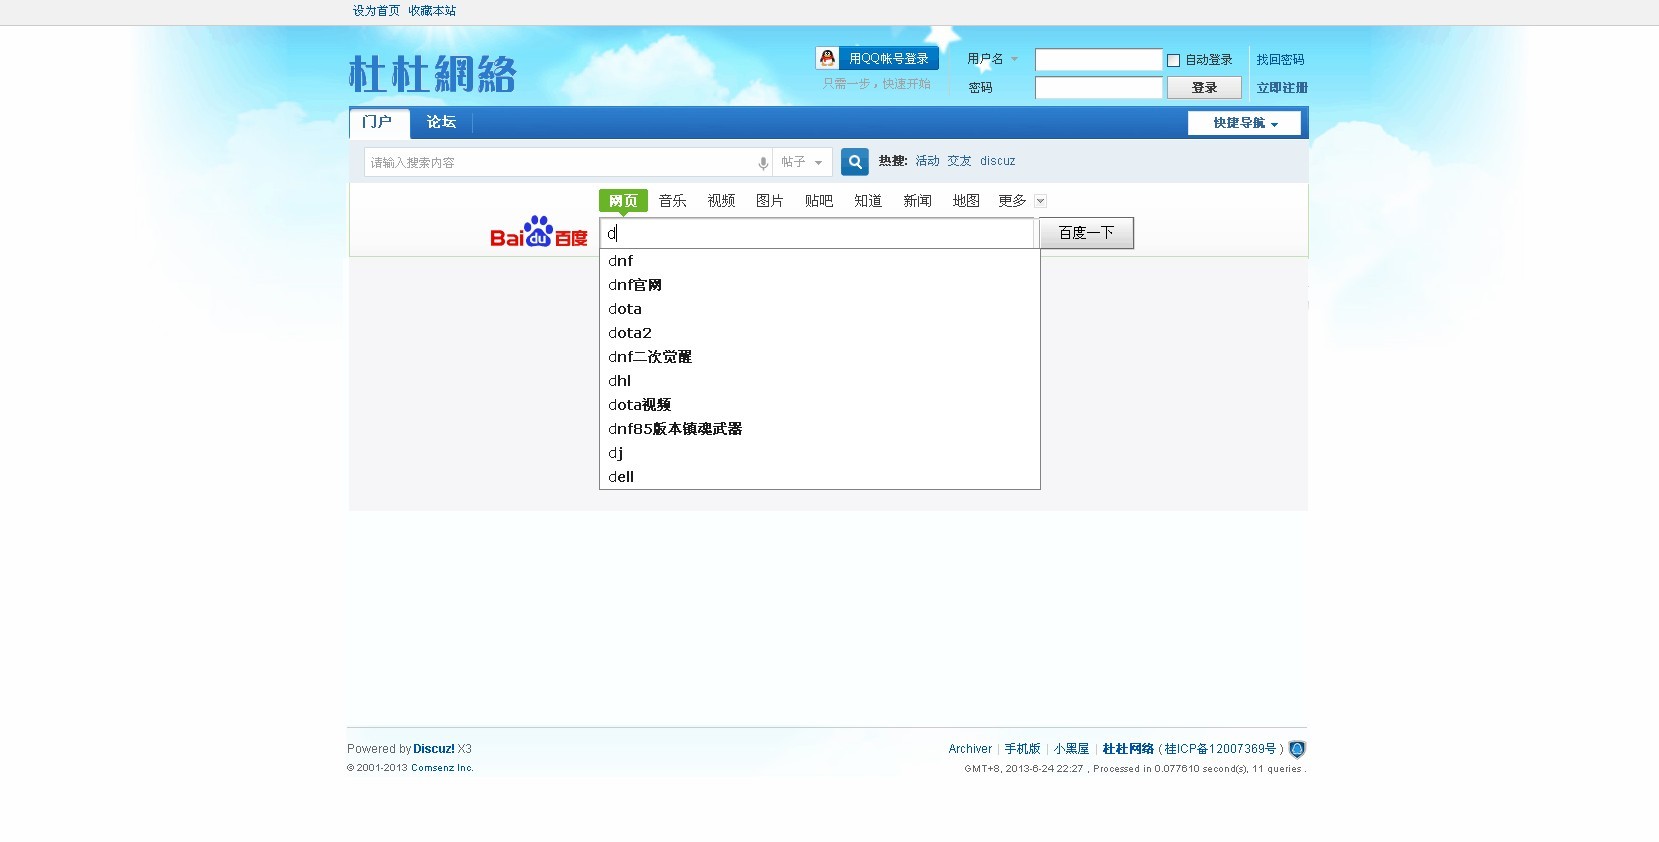Click the microphone voice search icon
Viewport: 1659px width, 842px height.
tap(763, 163)
